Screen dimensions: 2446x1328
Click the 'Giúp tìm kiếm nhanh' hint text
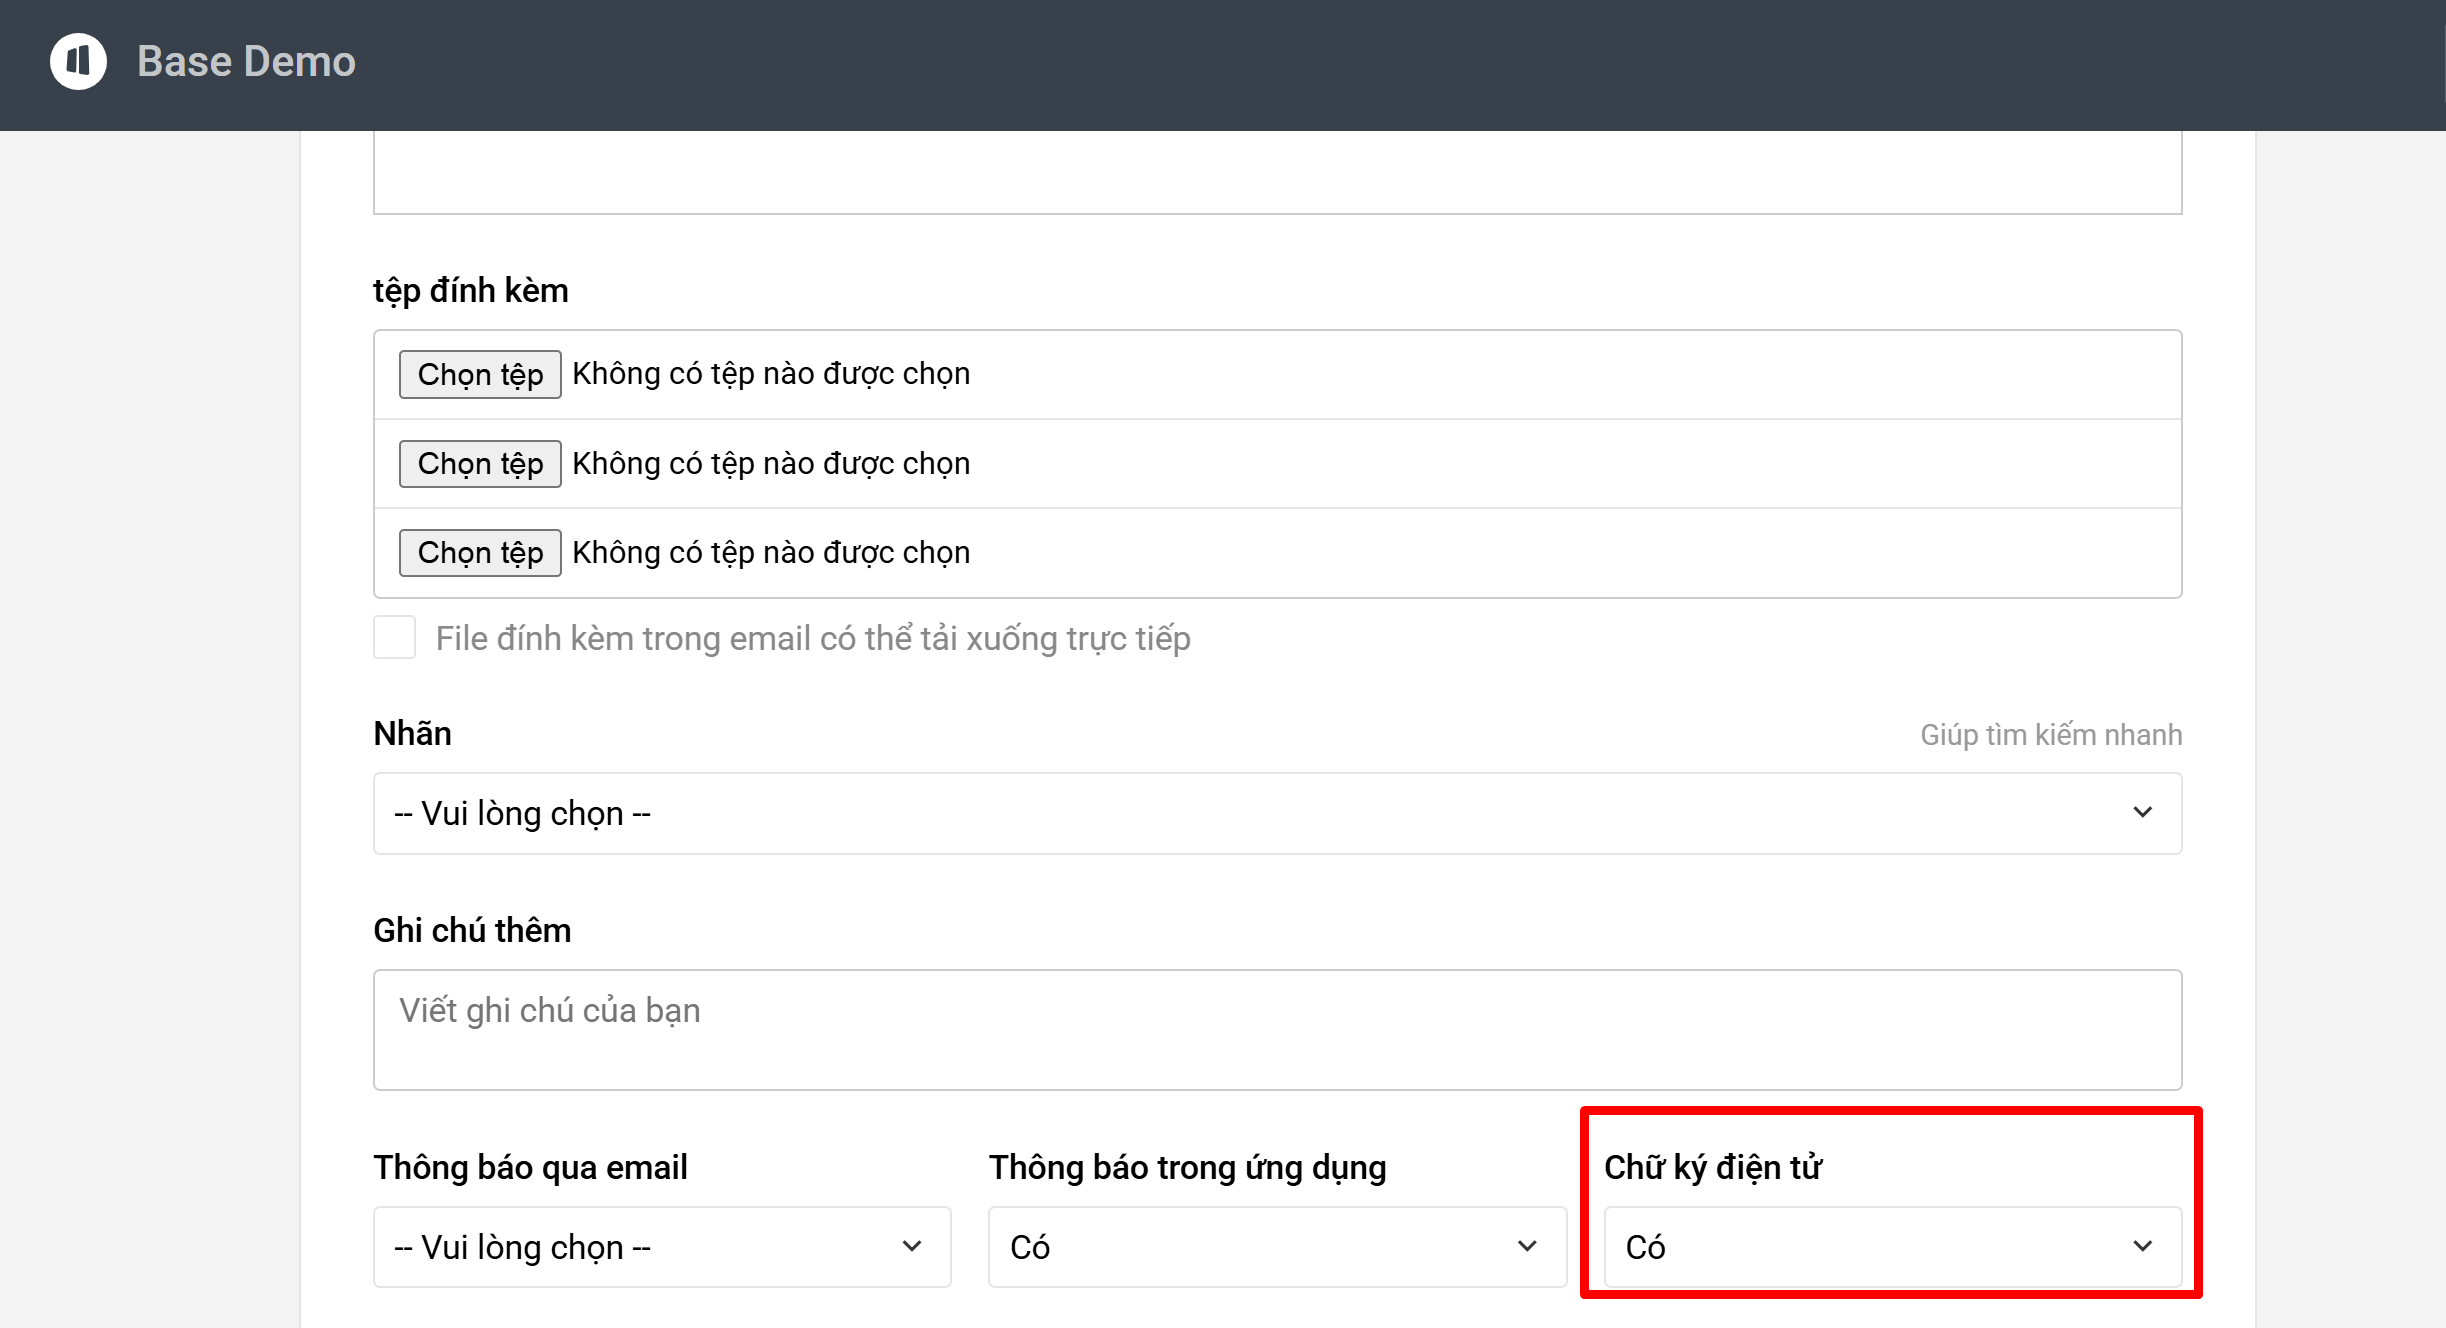click(2050, 735)
